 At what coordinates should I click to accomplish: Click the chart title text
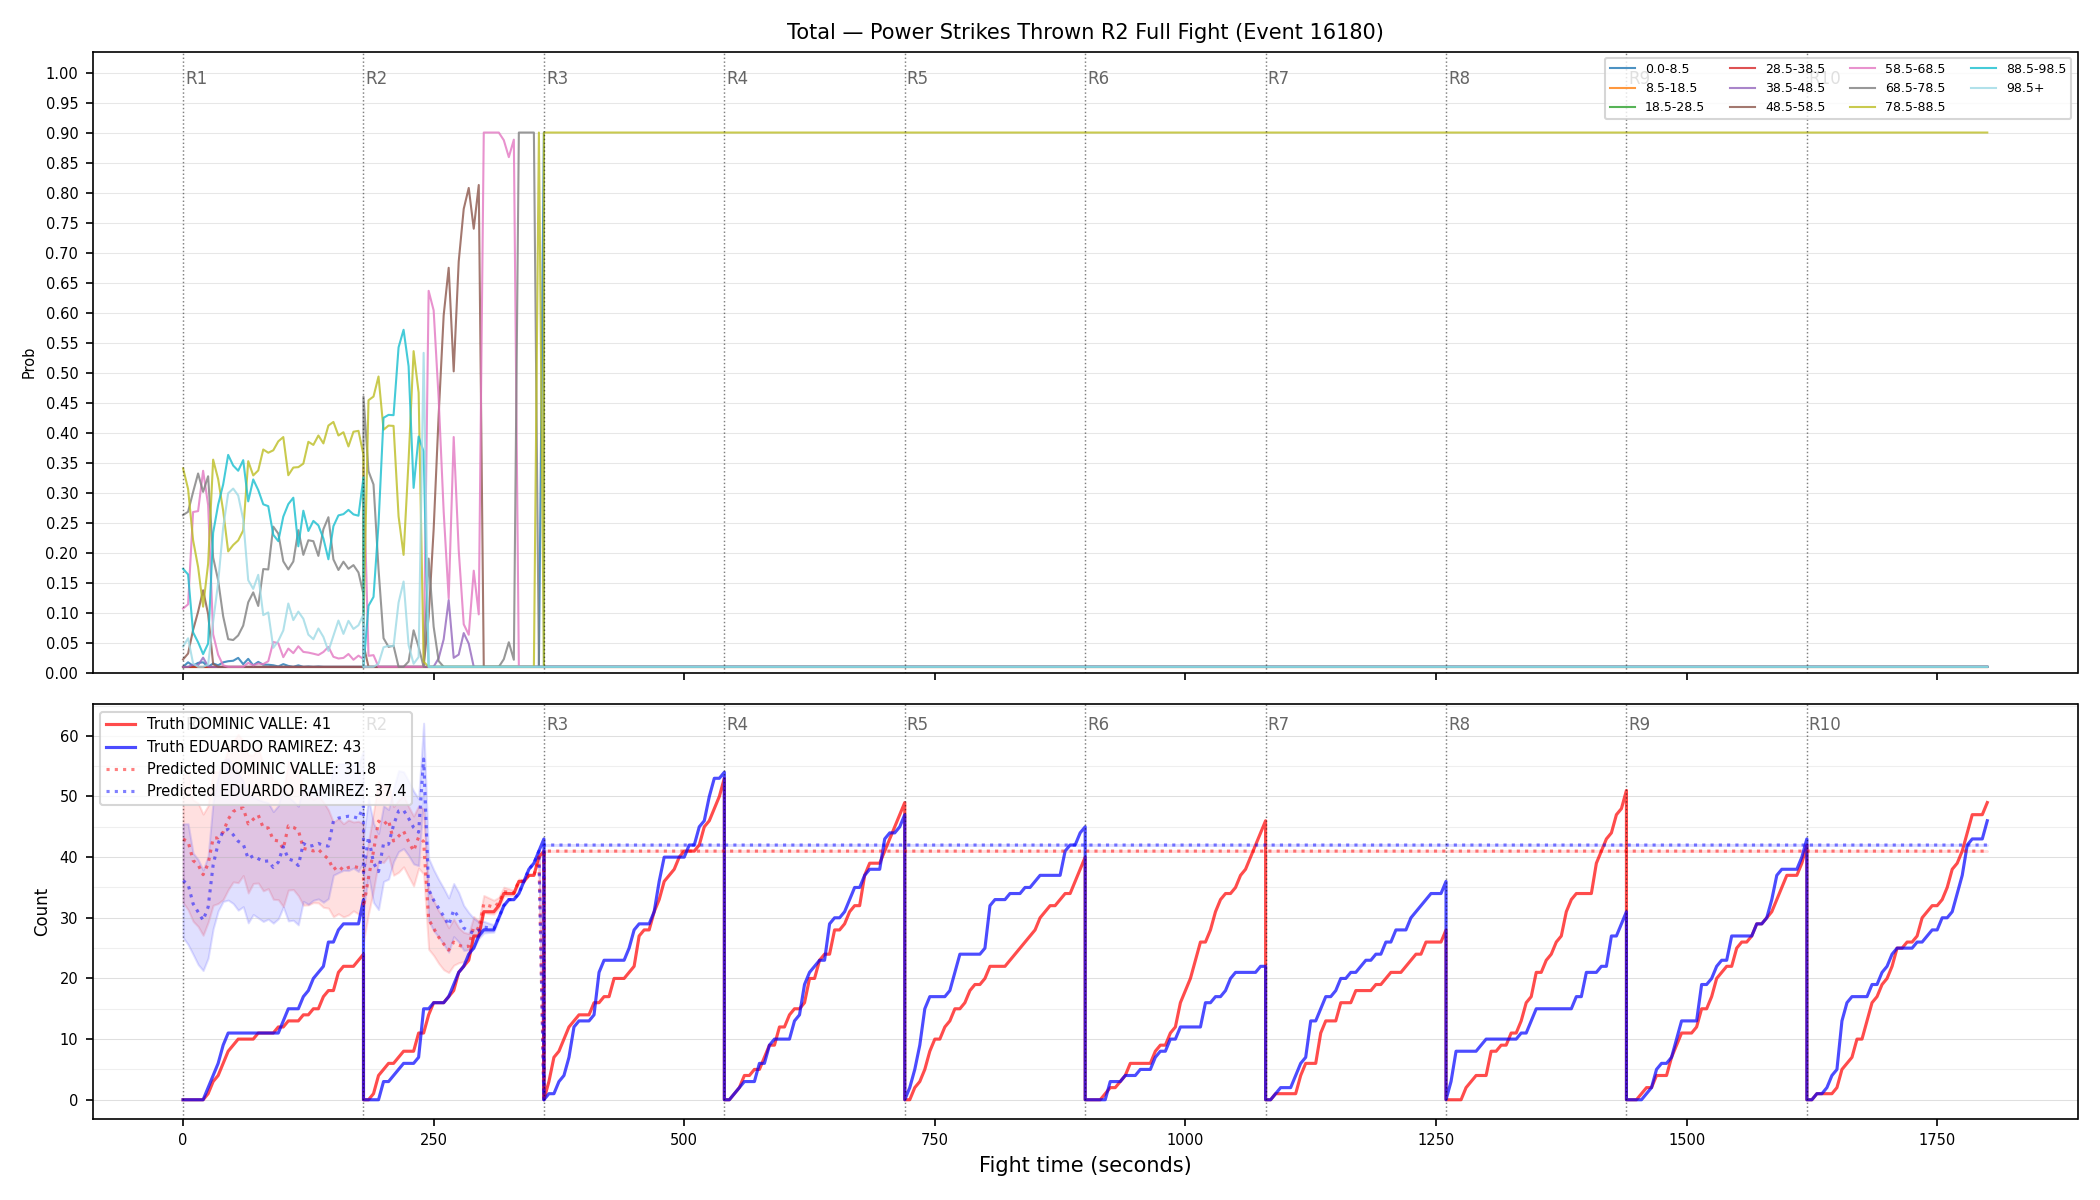(1085, 32)
